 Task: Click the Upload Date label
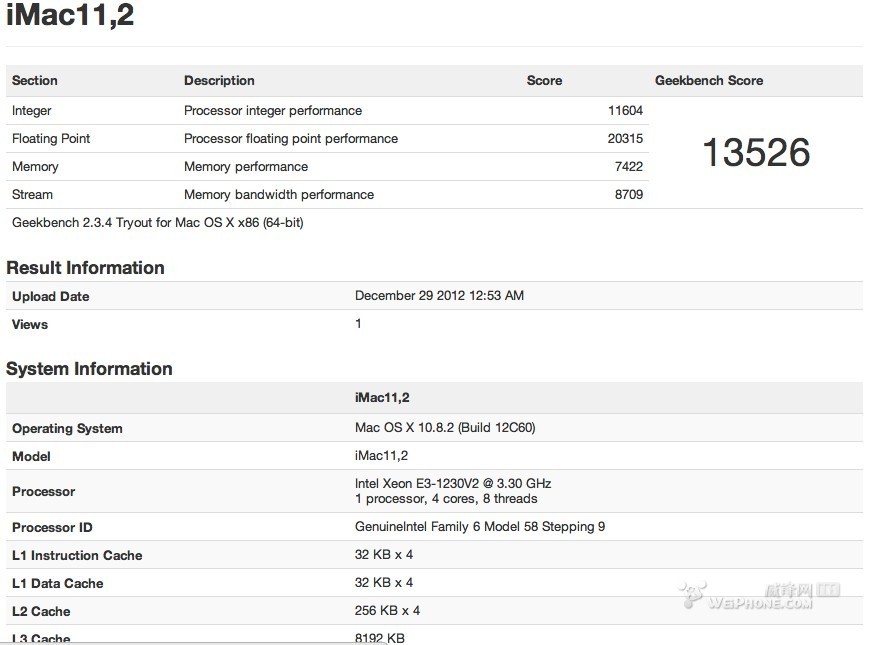[51, 296]
